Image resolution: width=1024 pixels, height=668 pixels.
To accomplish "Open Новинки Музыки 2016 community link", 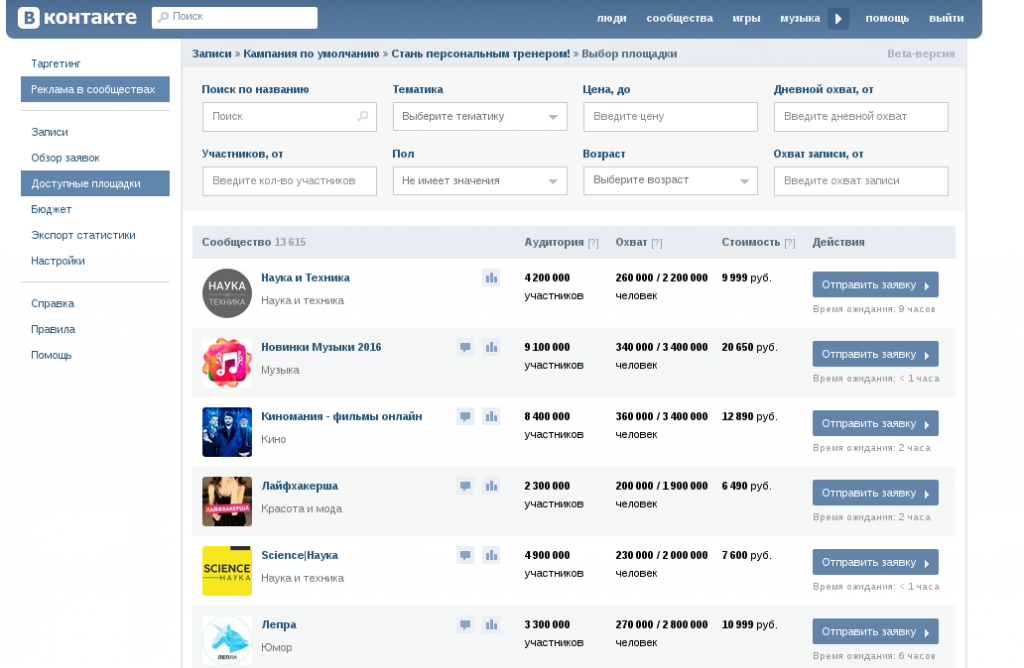I will point(321,347).
